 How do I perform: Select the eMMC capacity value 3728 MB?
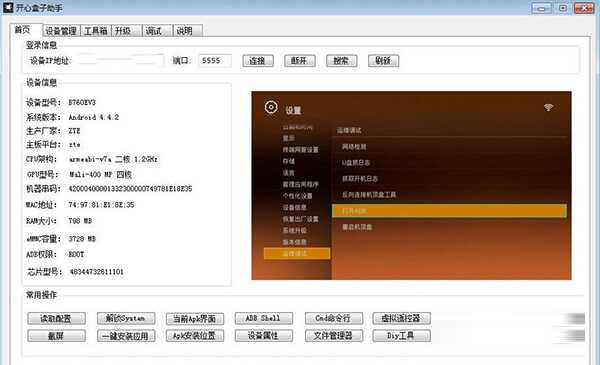click(x=82, y=239)
